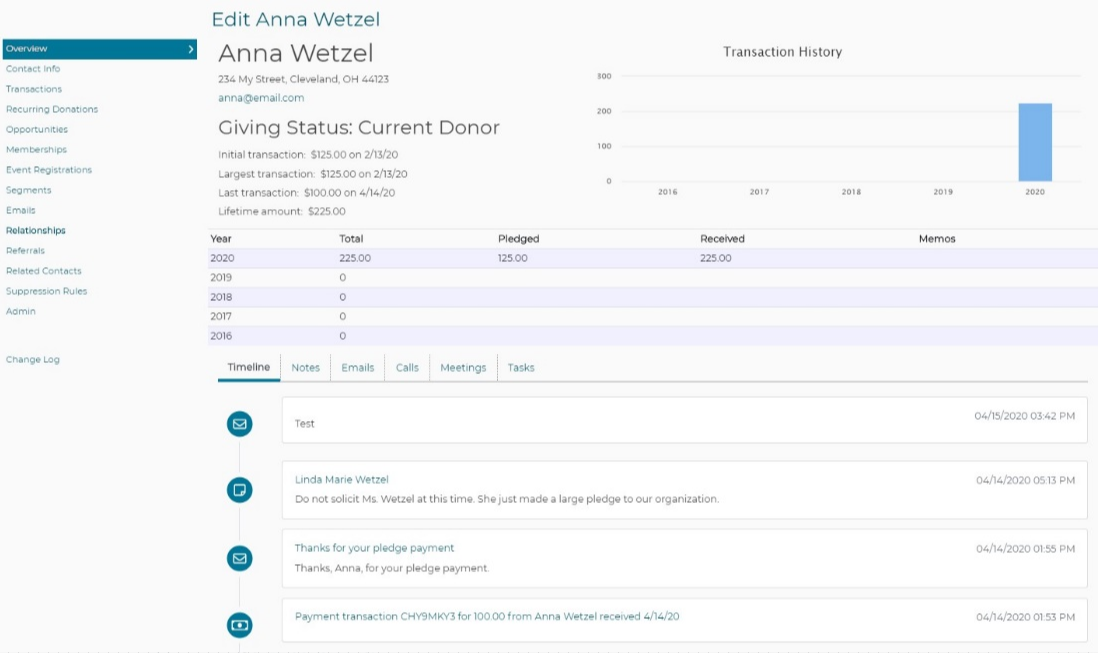
Task: Open the Change Log
Action: [33, 360]
